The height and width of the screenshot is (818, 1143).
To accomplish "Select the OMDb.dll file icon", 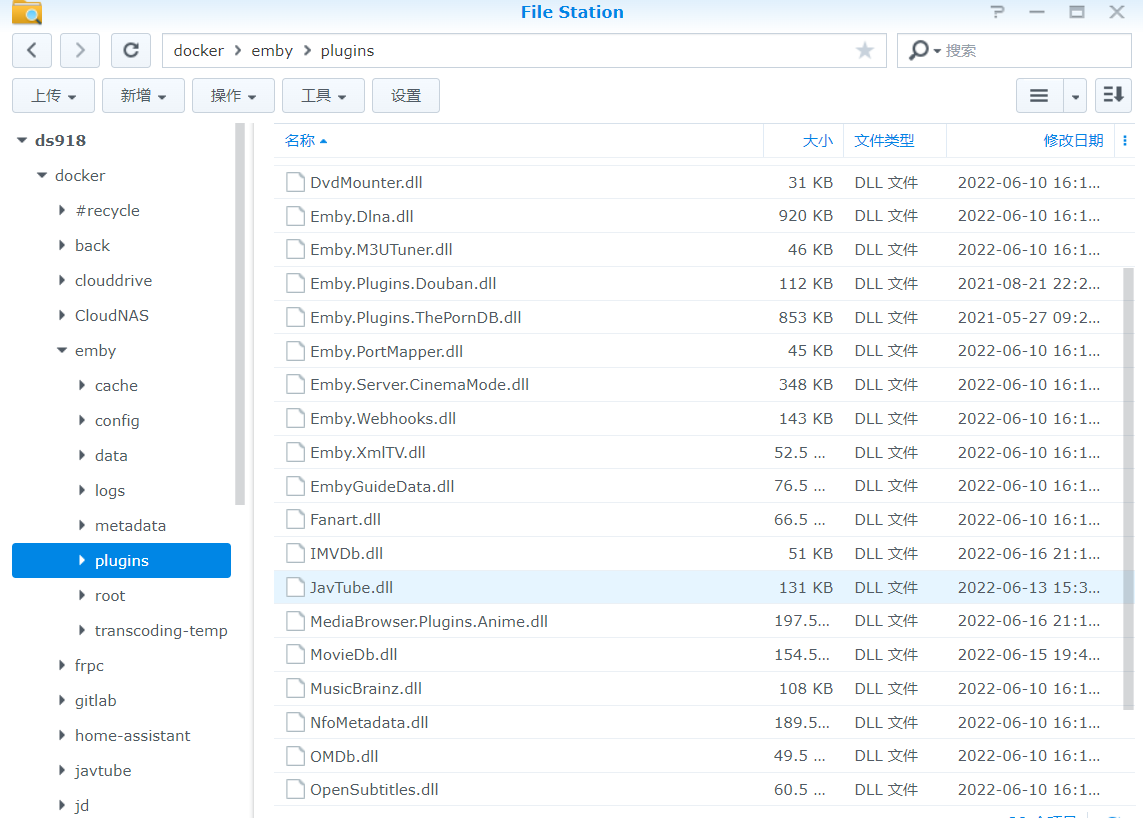I will [x=295, y=756].
